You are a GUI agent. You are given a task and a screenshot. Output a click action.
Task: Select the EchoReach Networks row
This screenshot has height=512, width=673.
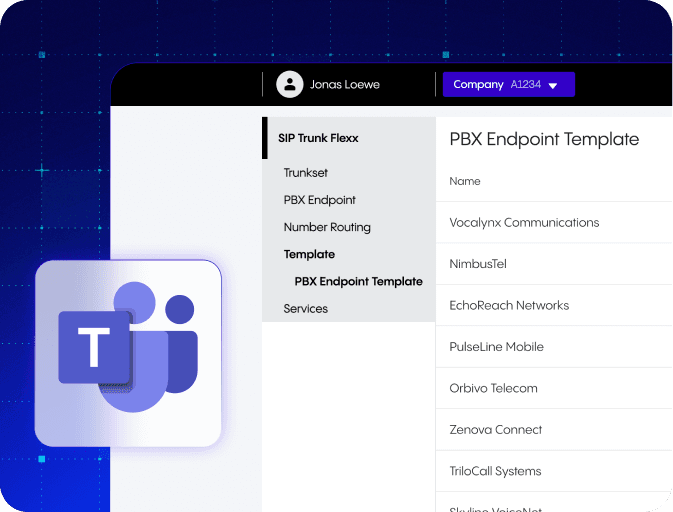(x=554, y=305)
